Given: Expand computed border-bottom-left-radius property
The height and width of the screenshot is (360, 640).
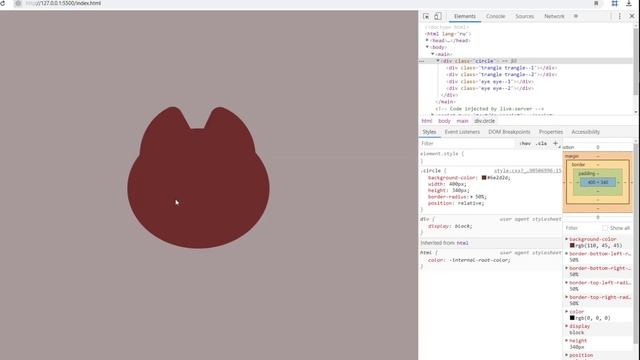Looking at the screenshot, I should pos(567,253).
